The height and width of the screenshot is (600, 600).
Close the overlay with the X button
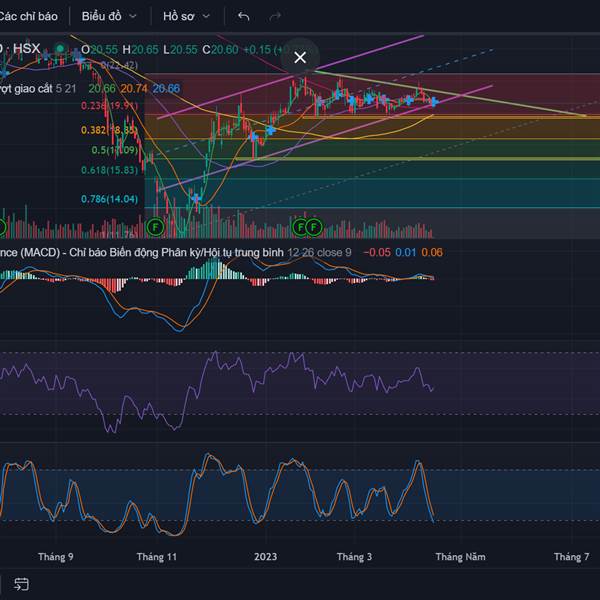click(300, 57)
